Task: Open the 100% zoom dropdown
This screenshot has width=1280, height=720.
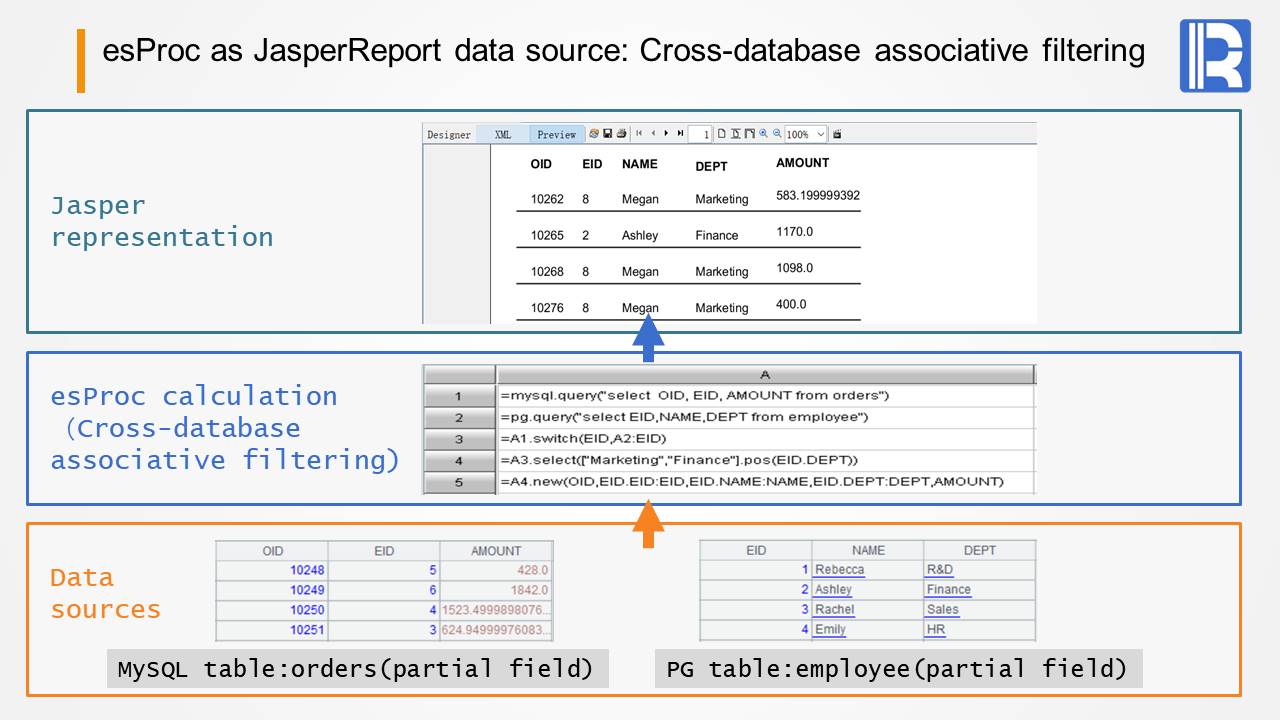Action: pos(806,134)
